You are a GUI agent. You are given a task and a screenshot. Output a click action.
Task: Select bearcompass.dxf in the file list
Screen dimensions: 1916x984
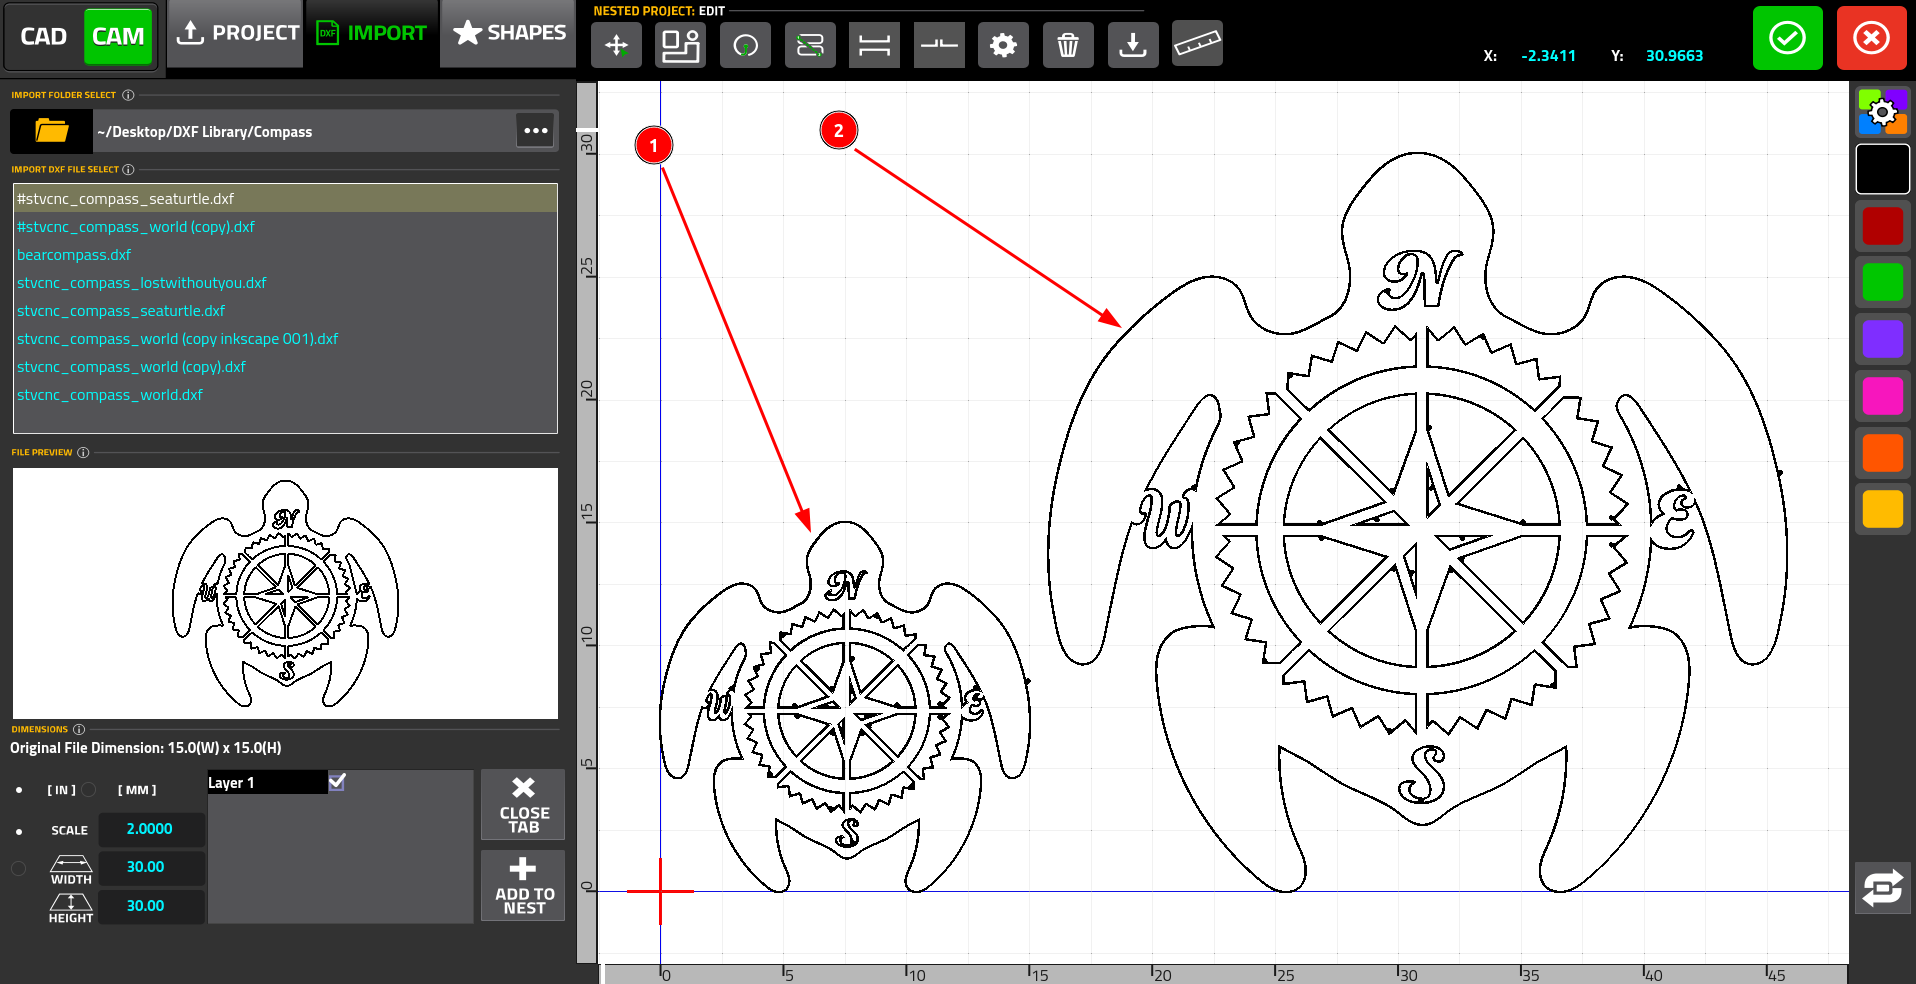coord(74,255)
